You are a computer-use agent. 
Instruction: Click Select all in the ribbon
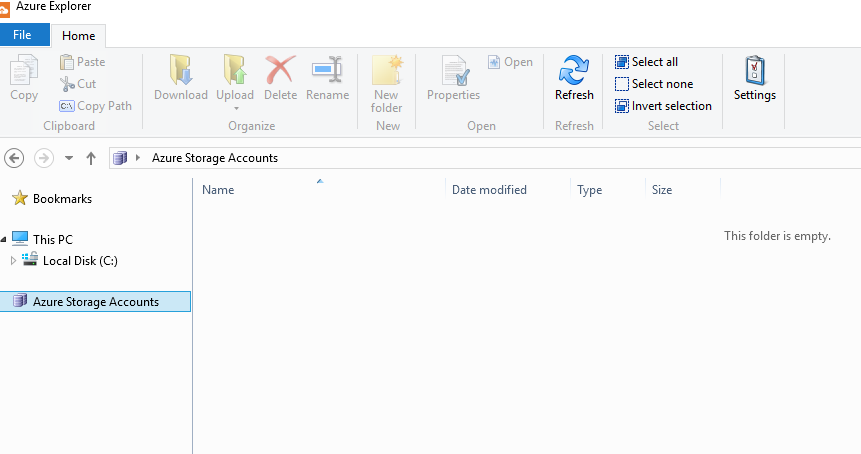[x=646, y=62]
